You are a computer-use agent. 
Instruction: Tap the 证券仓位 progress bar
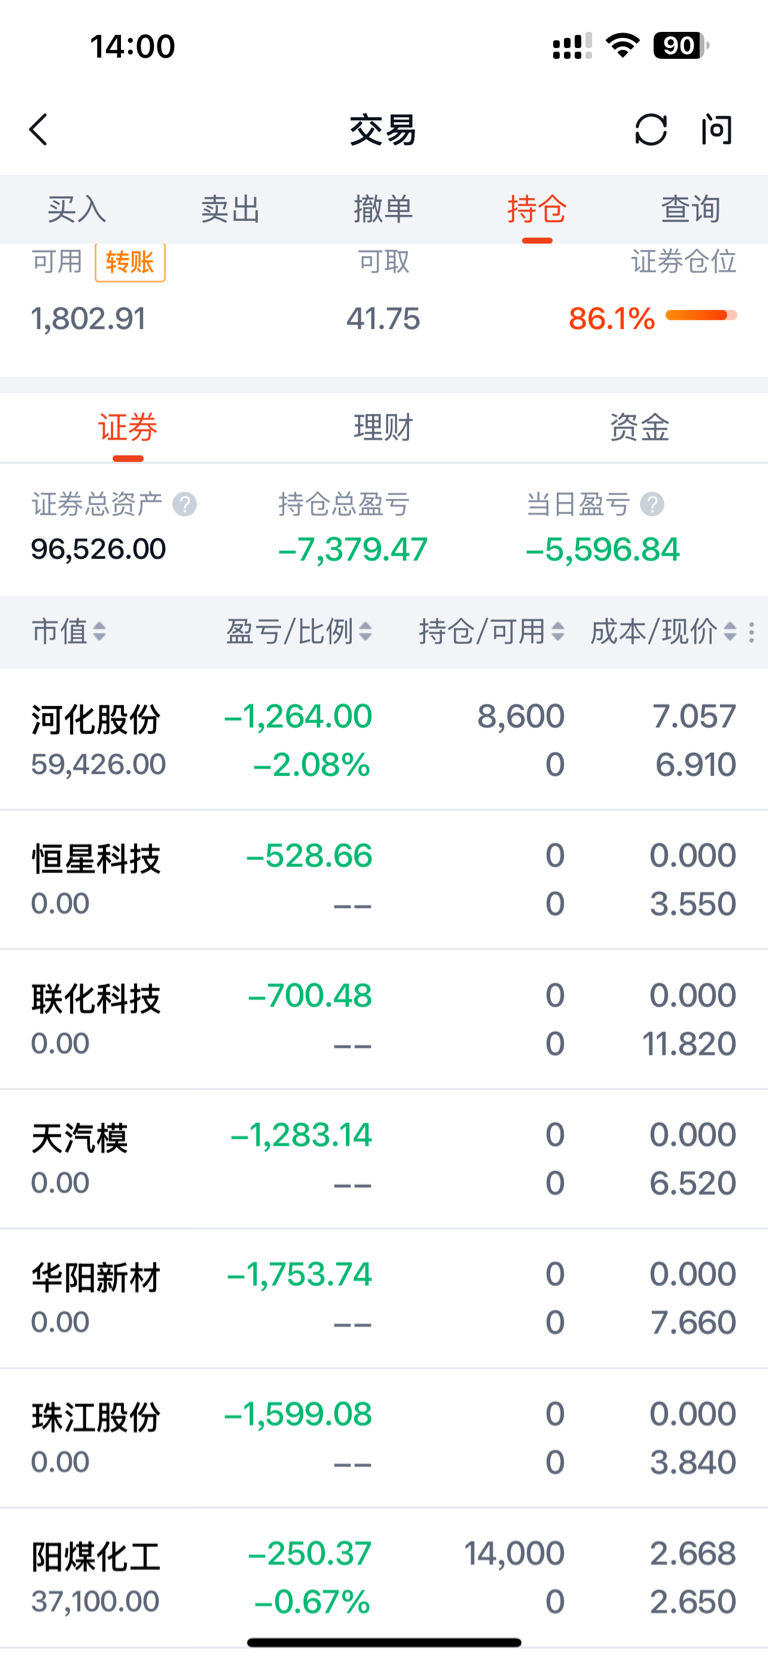tap(701, 316)
